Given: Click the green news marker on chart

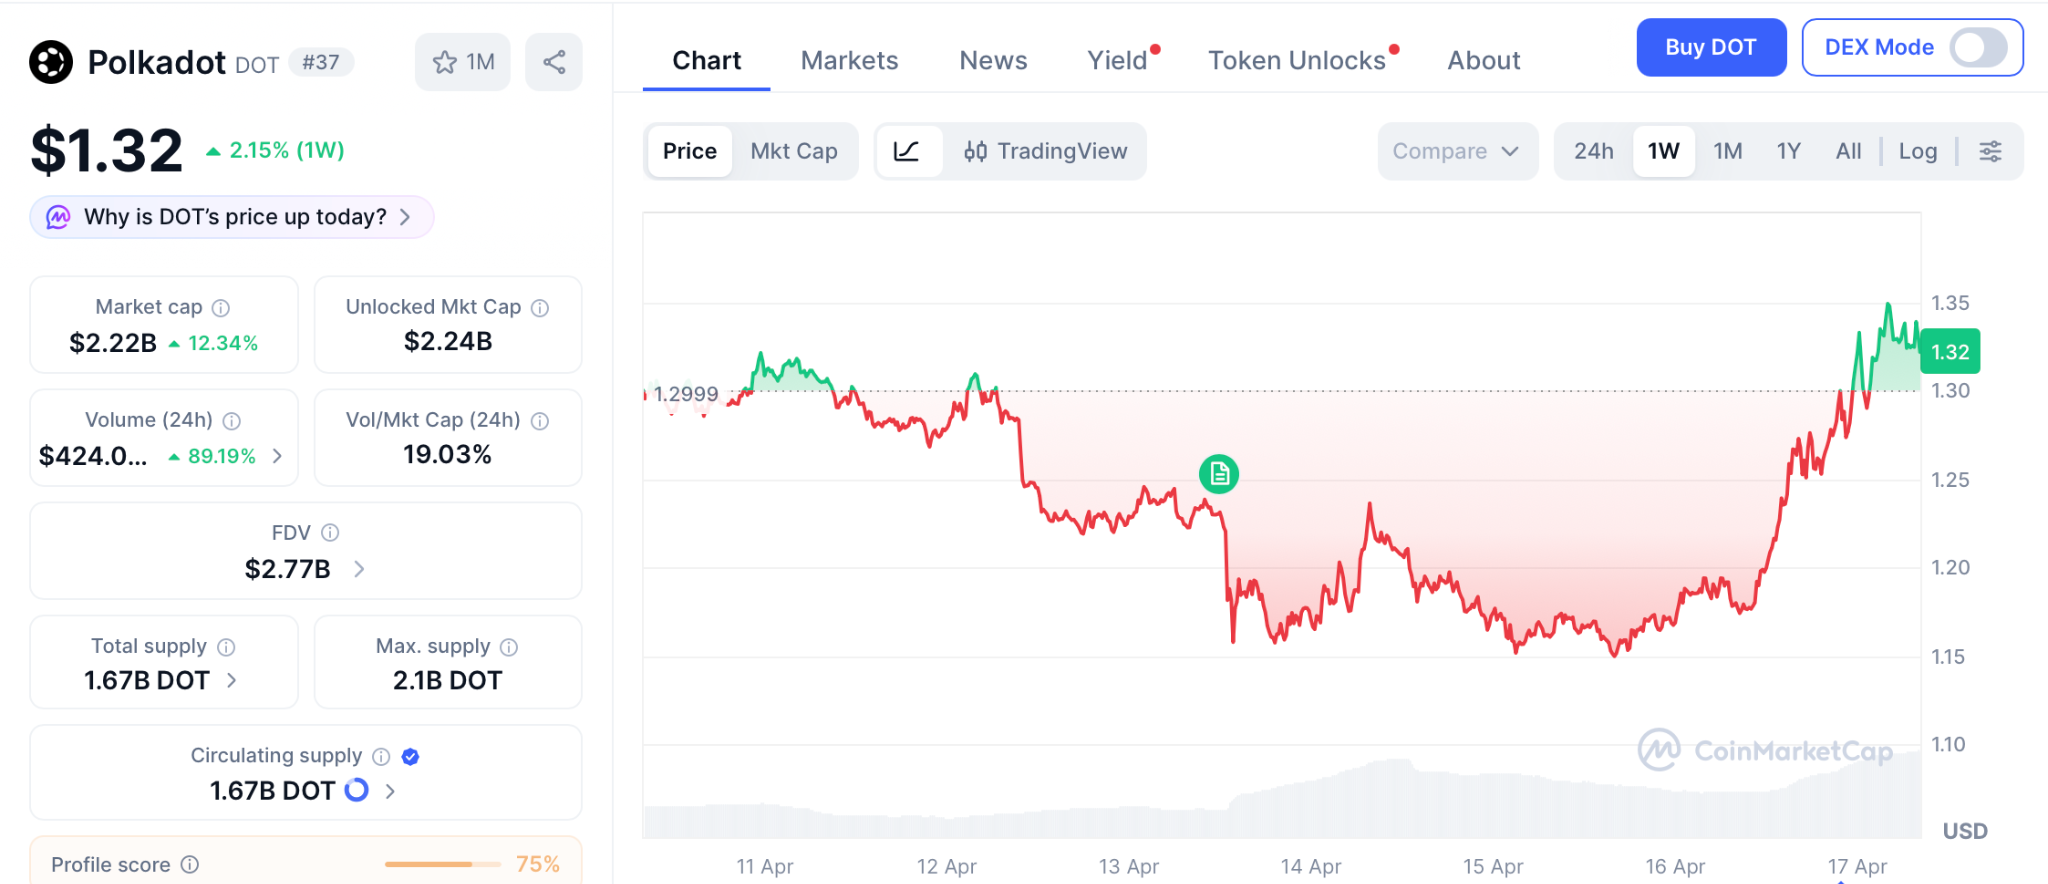Looking at the screenshot, I should (x=1218, y=474).
